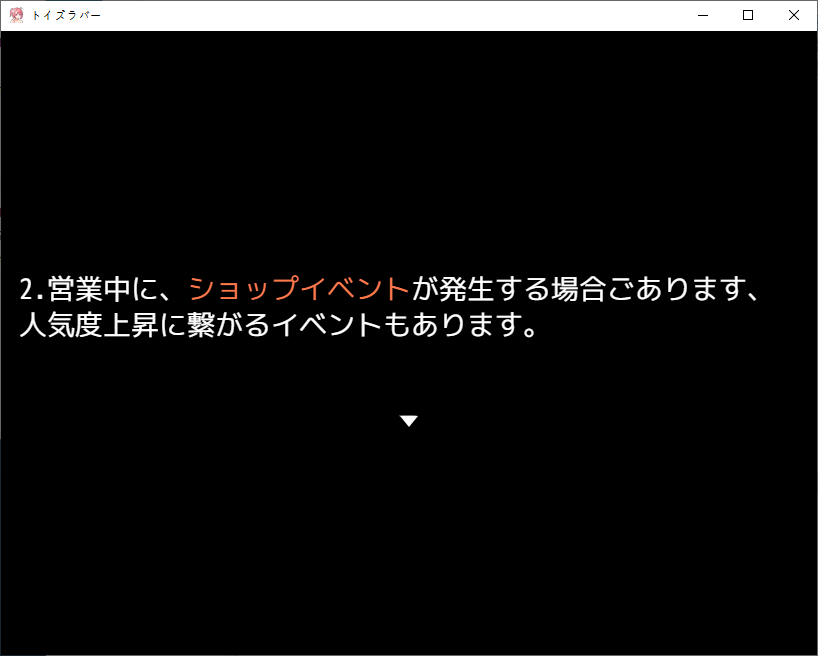Close the トイズラバー game window
This screenshot has width=818, height=656.
793,15
